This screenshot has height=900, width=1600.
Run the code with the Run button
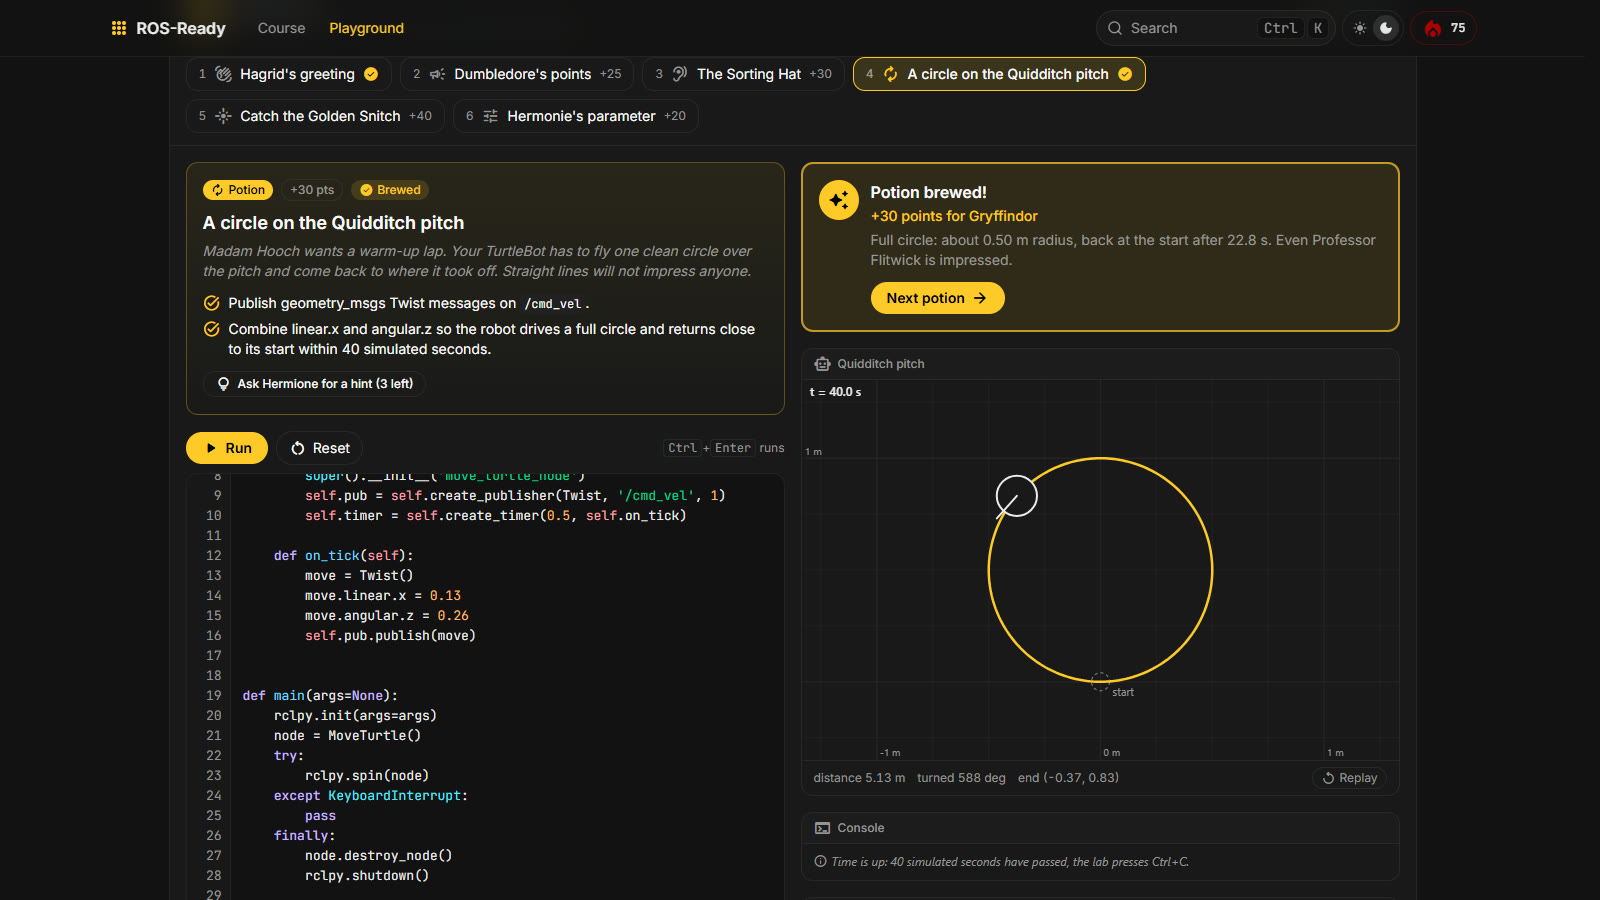click(x=227, y=448)
